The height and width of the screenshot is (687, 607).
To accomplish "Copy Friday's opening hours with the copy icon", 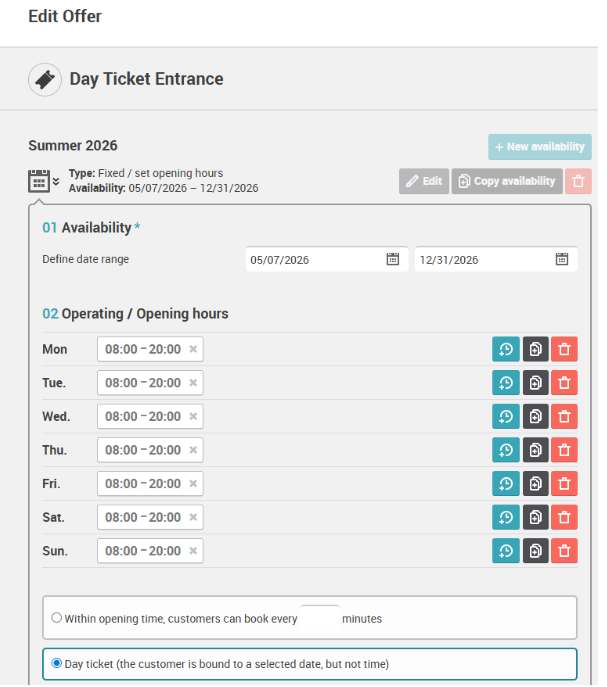I will pyautogui.click(x=535, y=484).
